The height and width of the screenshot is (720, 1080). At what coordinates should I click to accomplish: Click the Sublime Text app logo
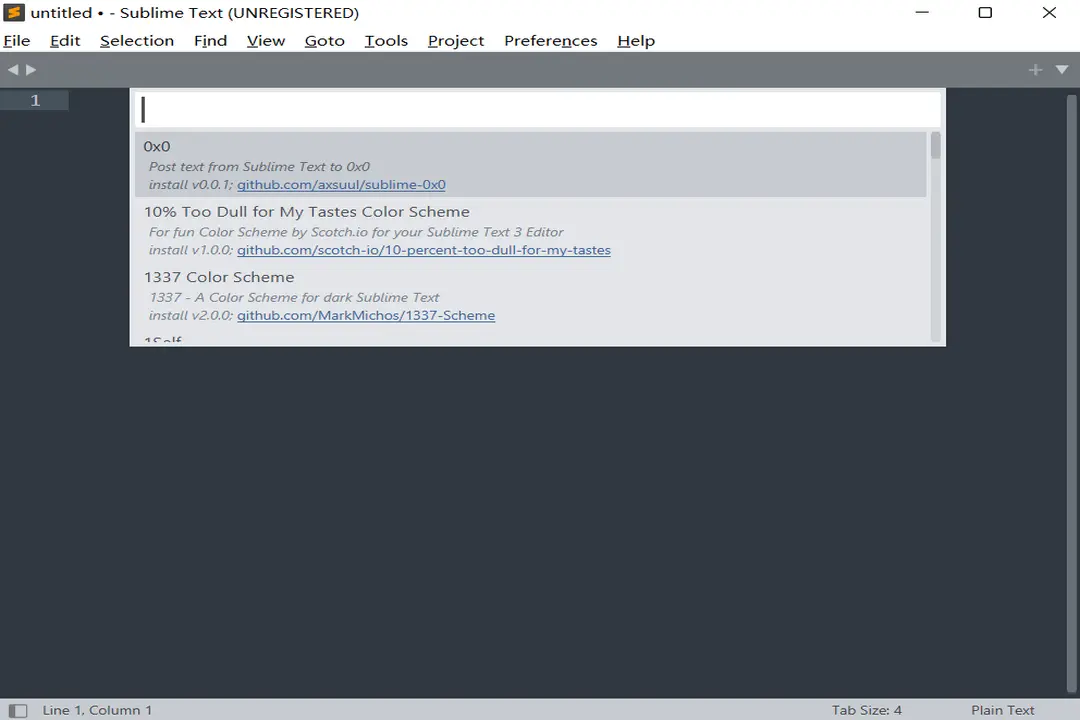14,13
